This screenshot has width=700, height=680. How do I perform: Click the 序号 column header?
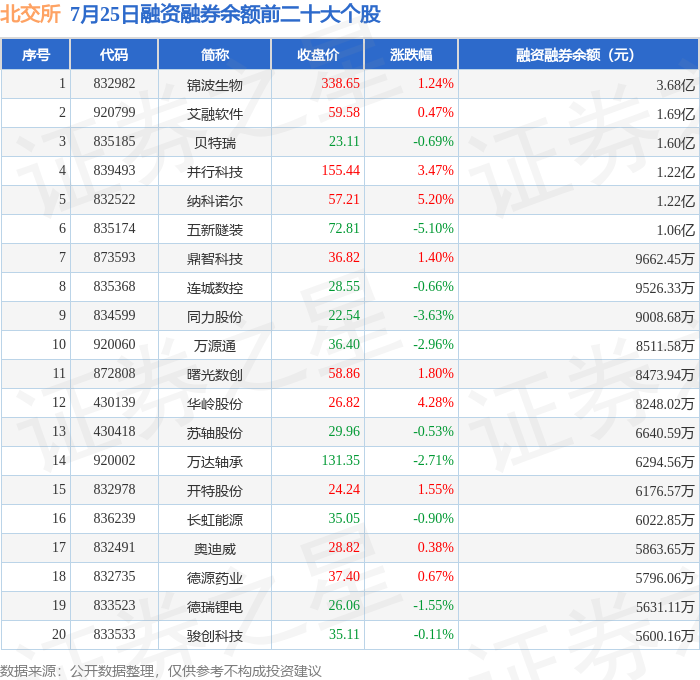(x=36, y=54)
